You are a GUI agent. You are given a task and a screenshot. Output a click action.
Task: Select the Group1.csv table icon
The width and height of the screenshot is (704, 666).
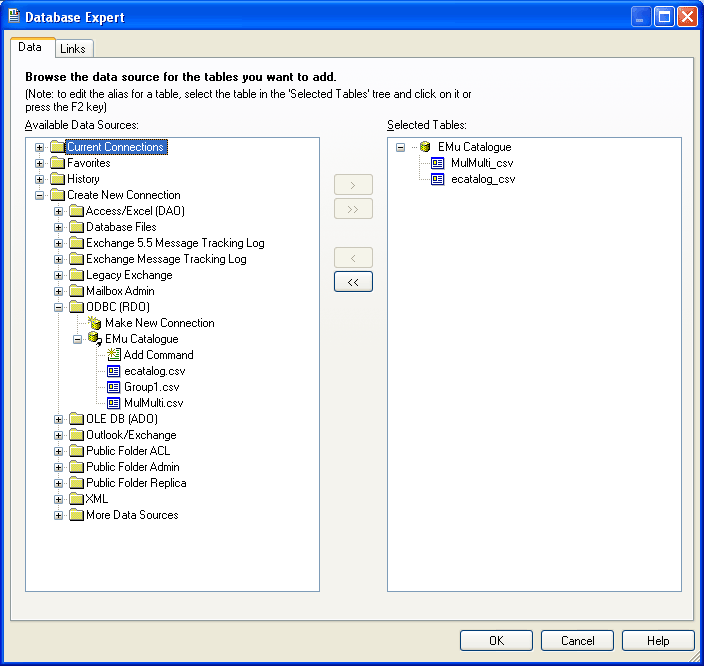pos(114,387)
